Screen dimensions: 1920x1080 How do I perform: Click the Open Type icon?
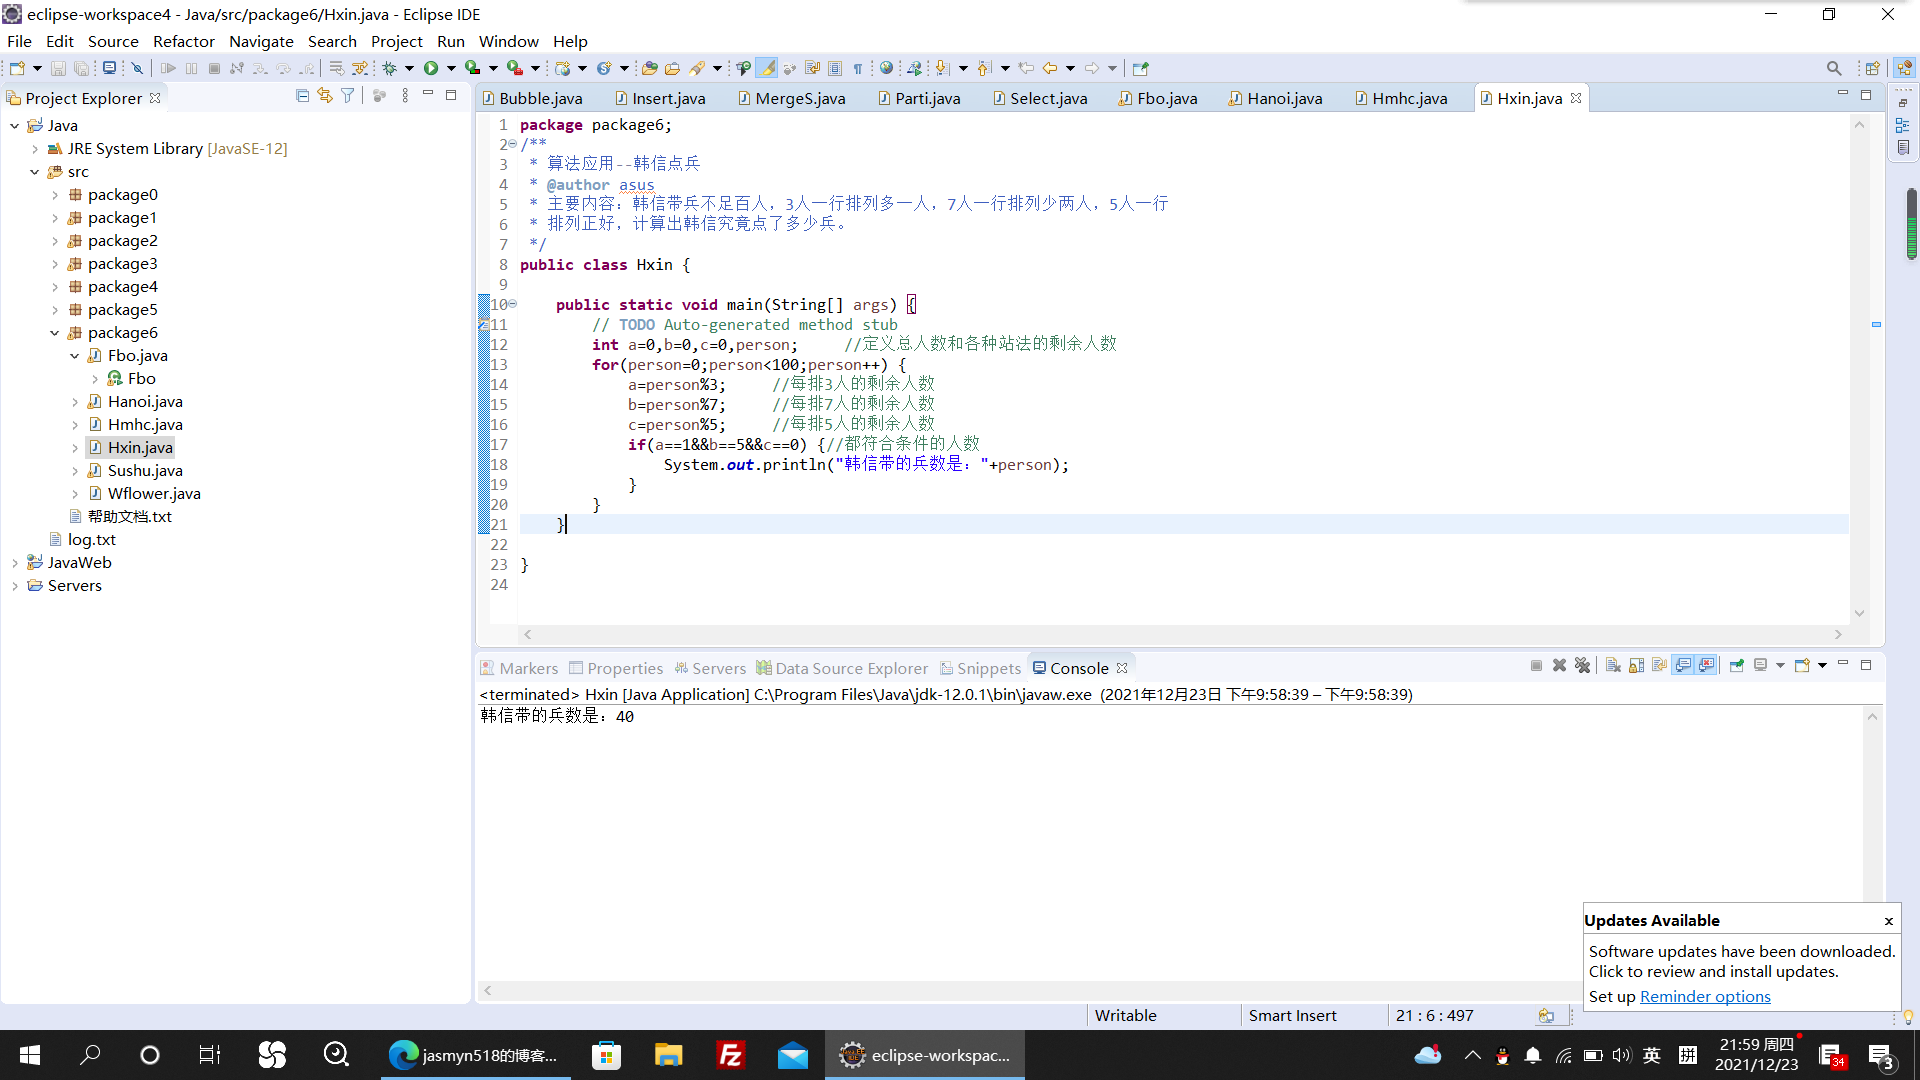tap(649, 68)
